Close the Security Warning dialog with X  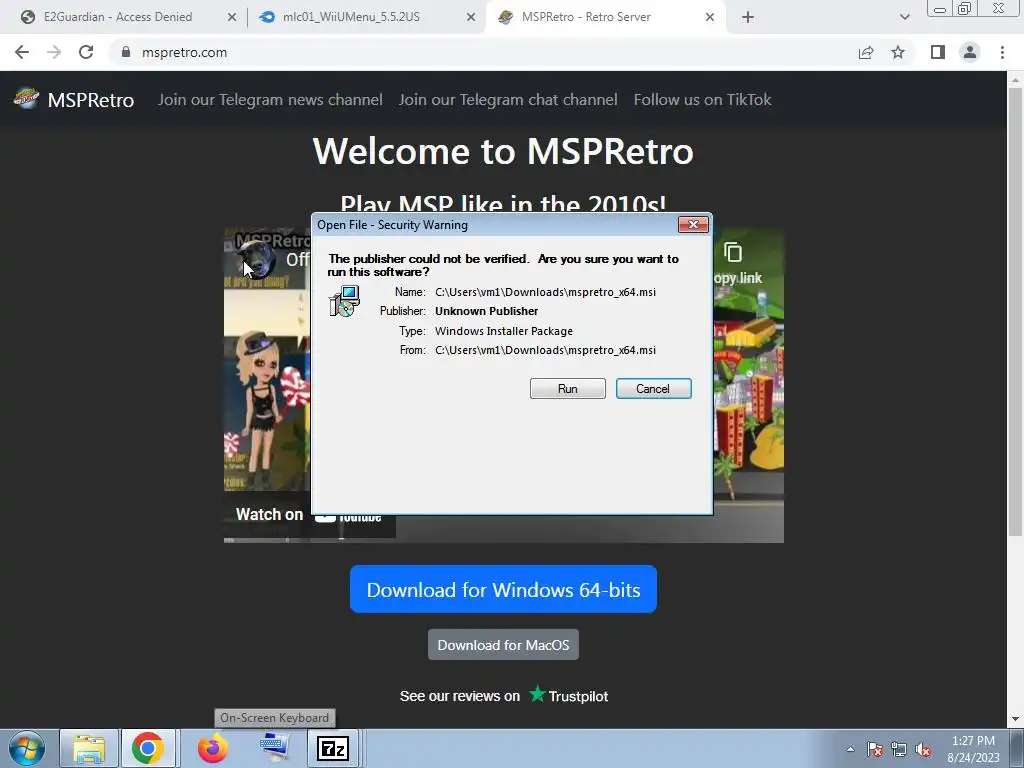(693, 225)
